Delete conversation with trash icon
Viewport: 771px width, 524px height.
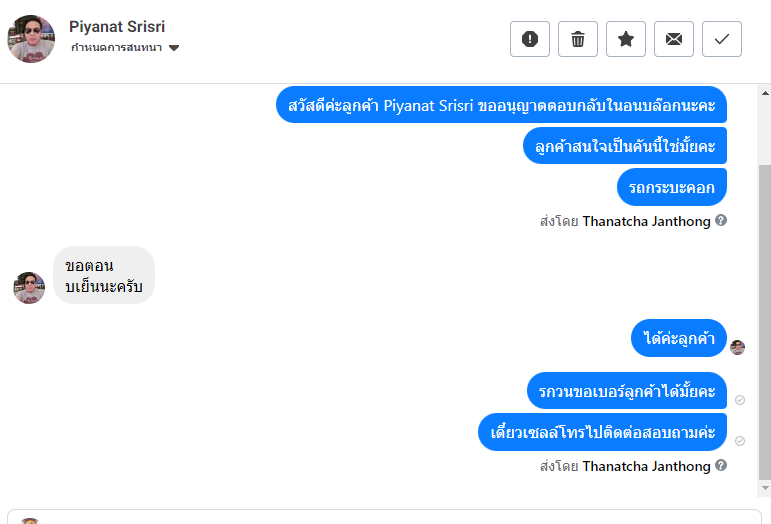(x=578, y=39)
